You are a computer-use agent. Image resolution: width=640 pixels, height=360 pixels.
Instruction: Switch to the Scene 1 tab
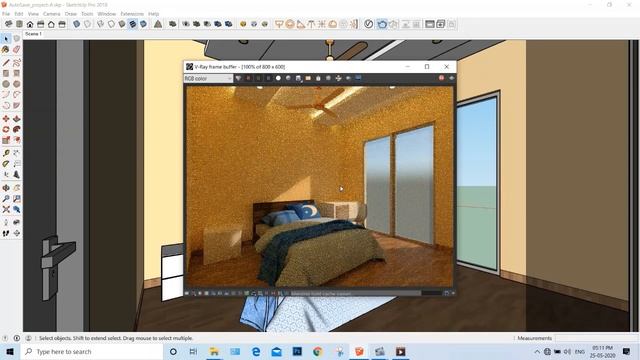click(33, 34)
